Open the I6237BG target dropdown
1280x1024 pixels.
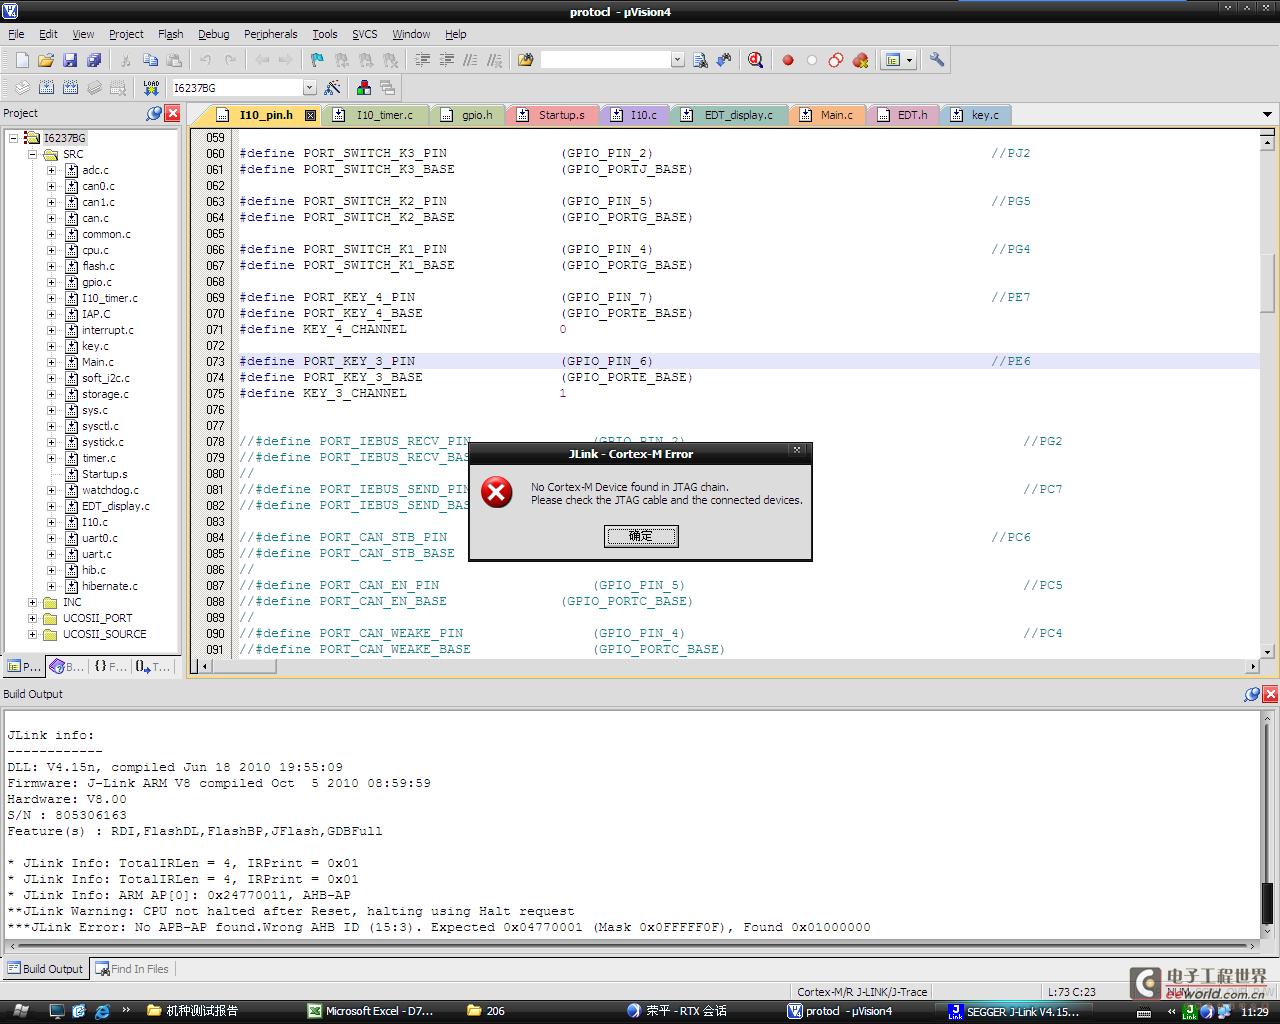point(309,88)
